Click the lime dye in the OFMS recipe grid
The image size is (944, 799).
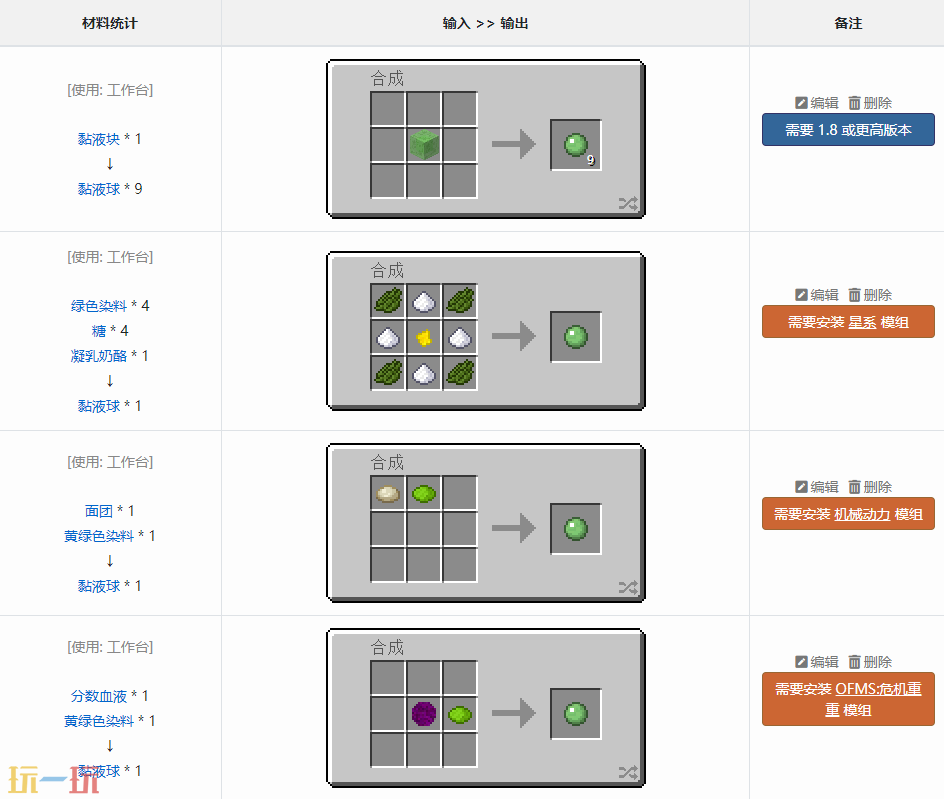[460, 714]
